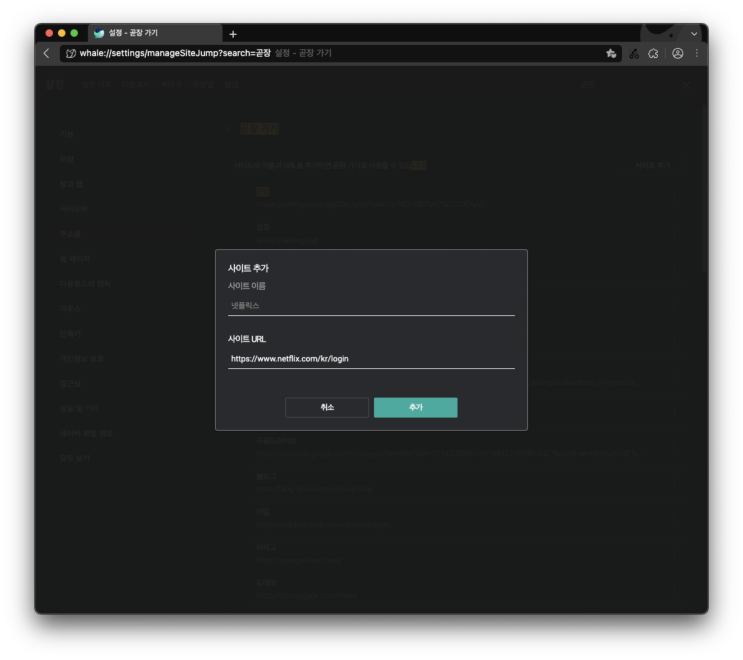Image resolution: width=743 pixels, height=660 pixels.
Task: Select 접근성 in settings sidebar
Action: tap(70, 383)
